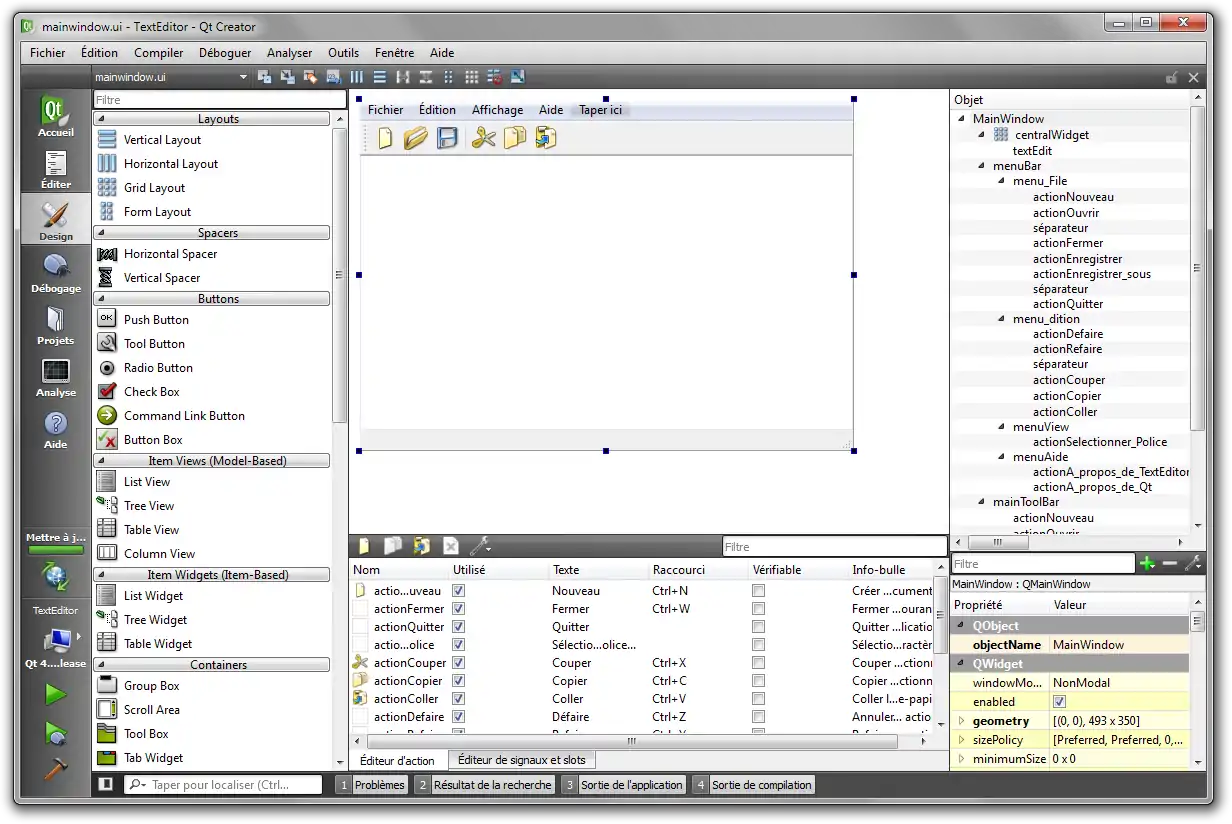1232x824 pixels.
Task: Open the Fichier menu of the designed form
Action: [x=385, y=110]
